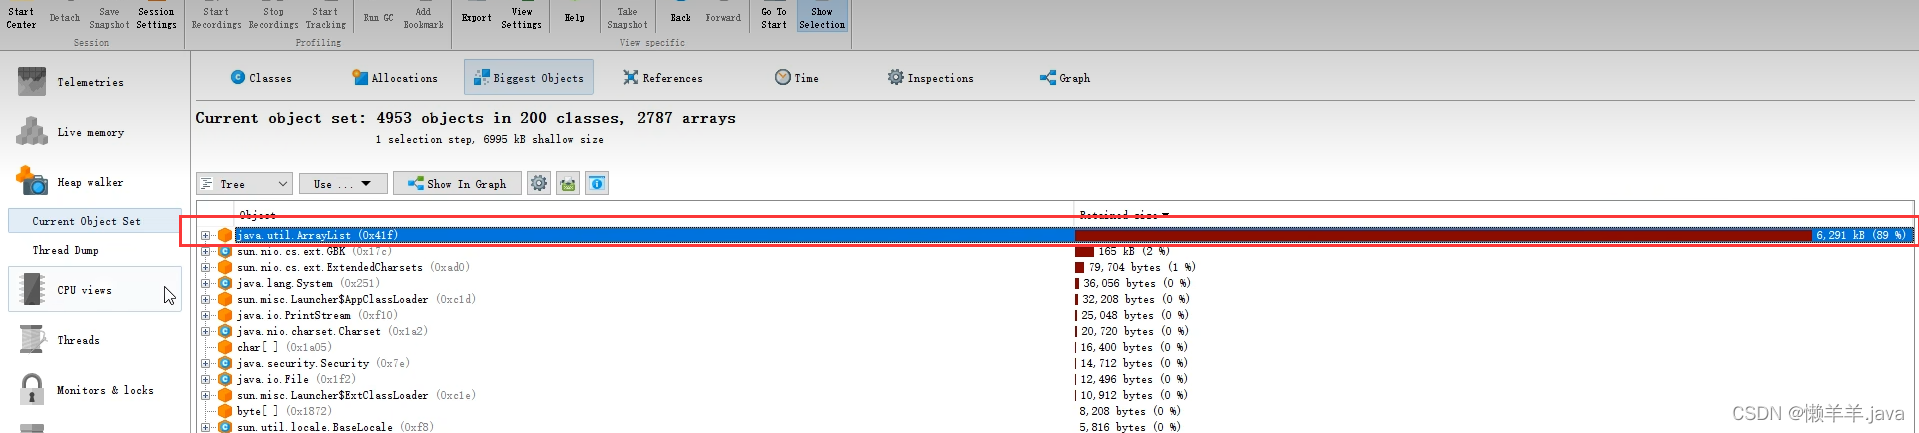
Task: Click Go To Start in toolbar
Action: point(773,18)
